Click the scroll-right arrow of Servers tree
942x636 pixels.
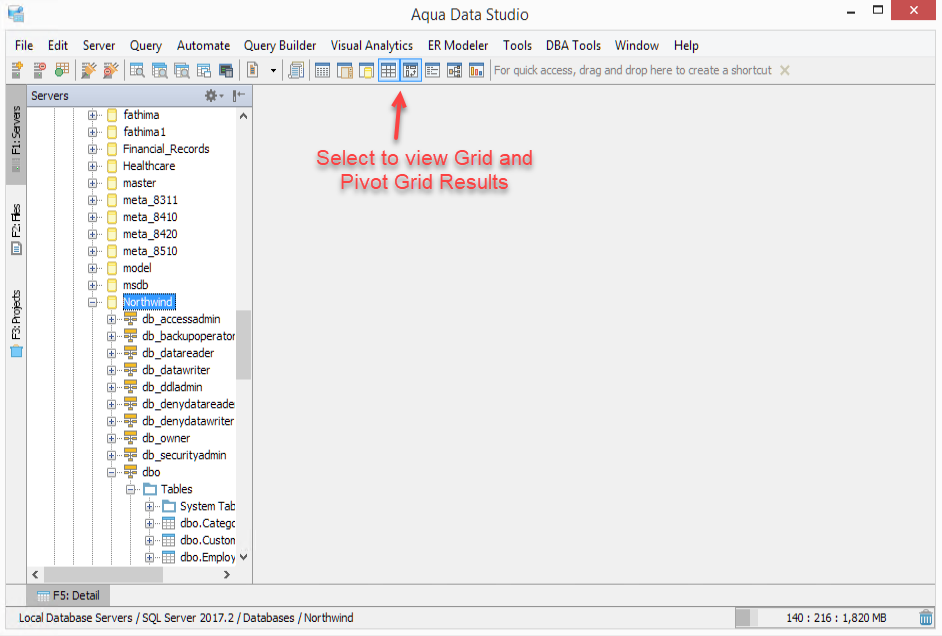point(226,575)
